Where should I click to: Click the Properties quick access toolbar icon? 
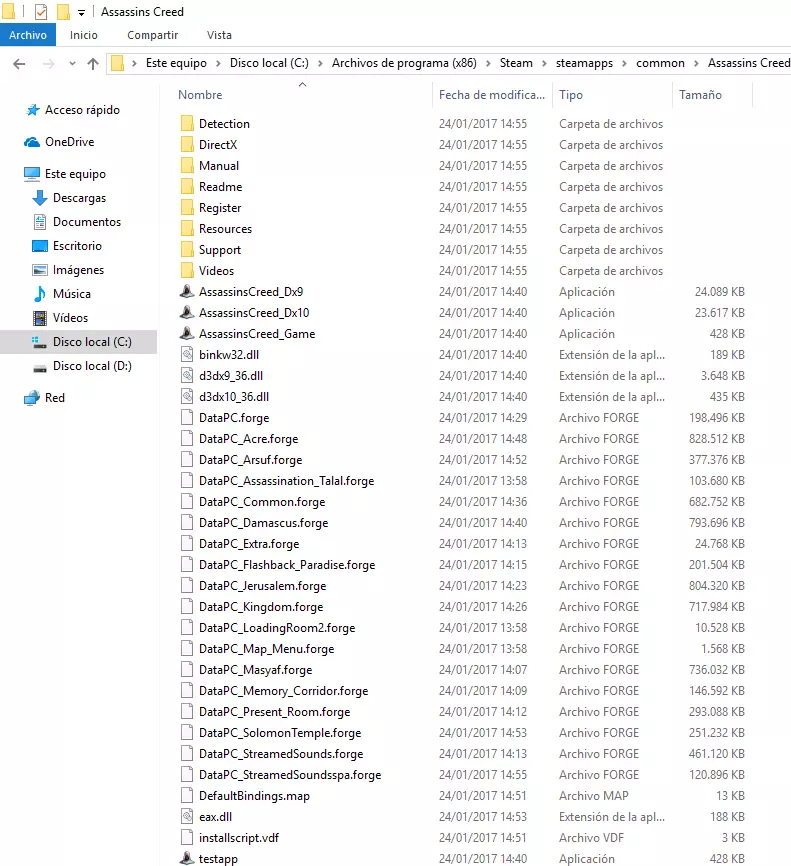point(41,12)
